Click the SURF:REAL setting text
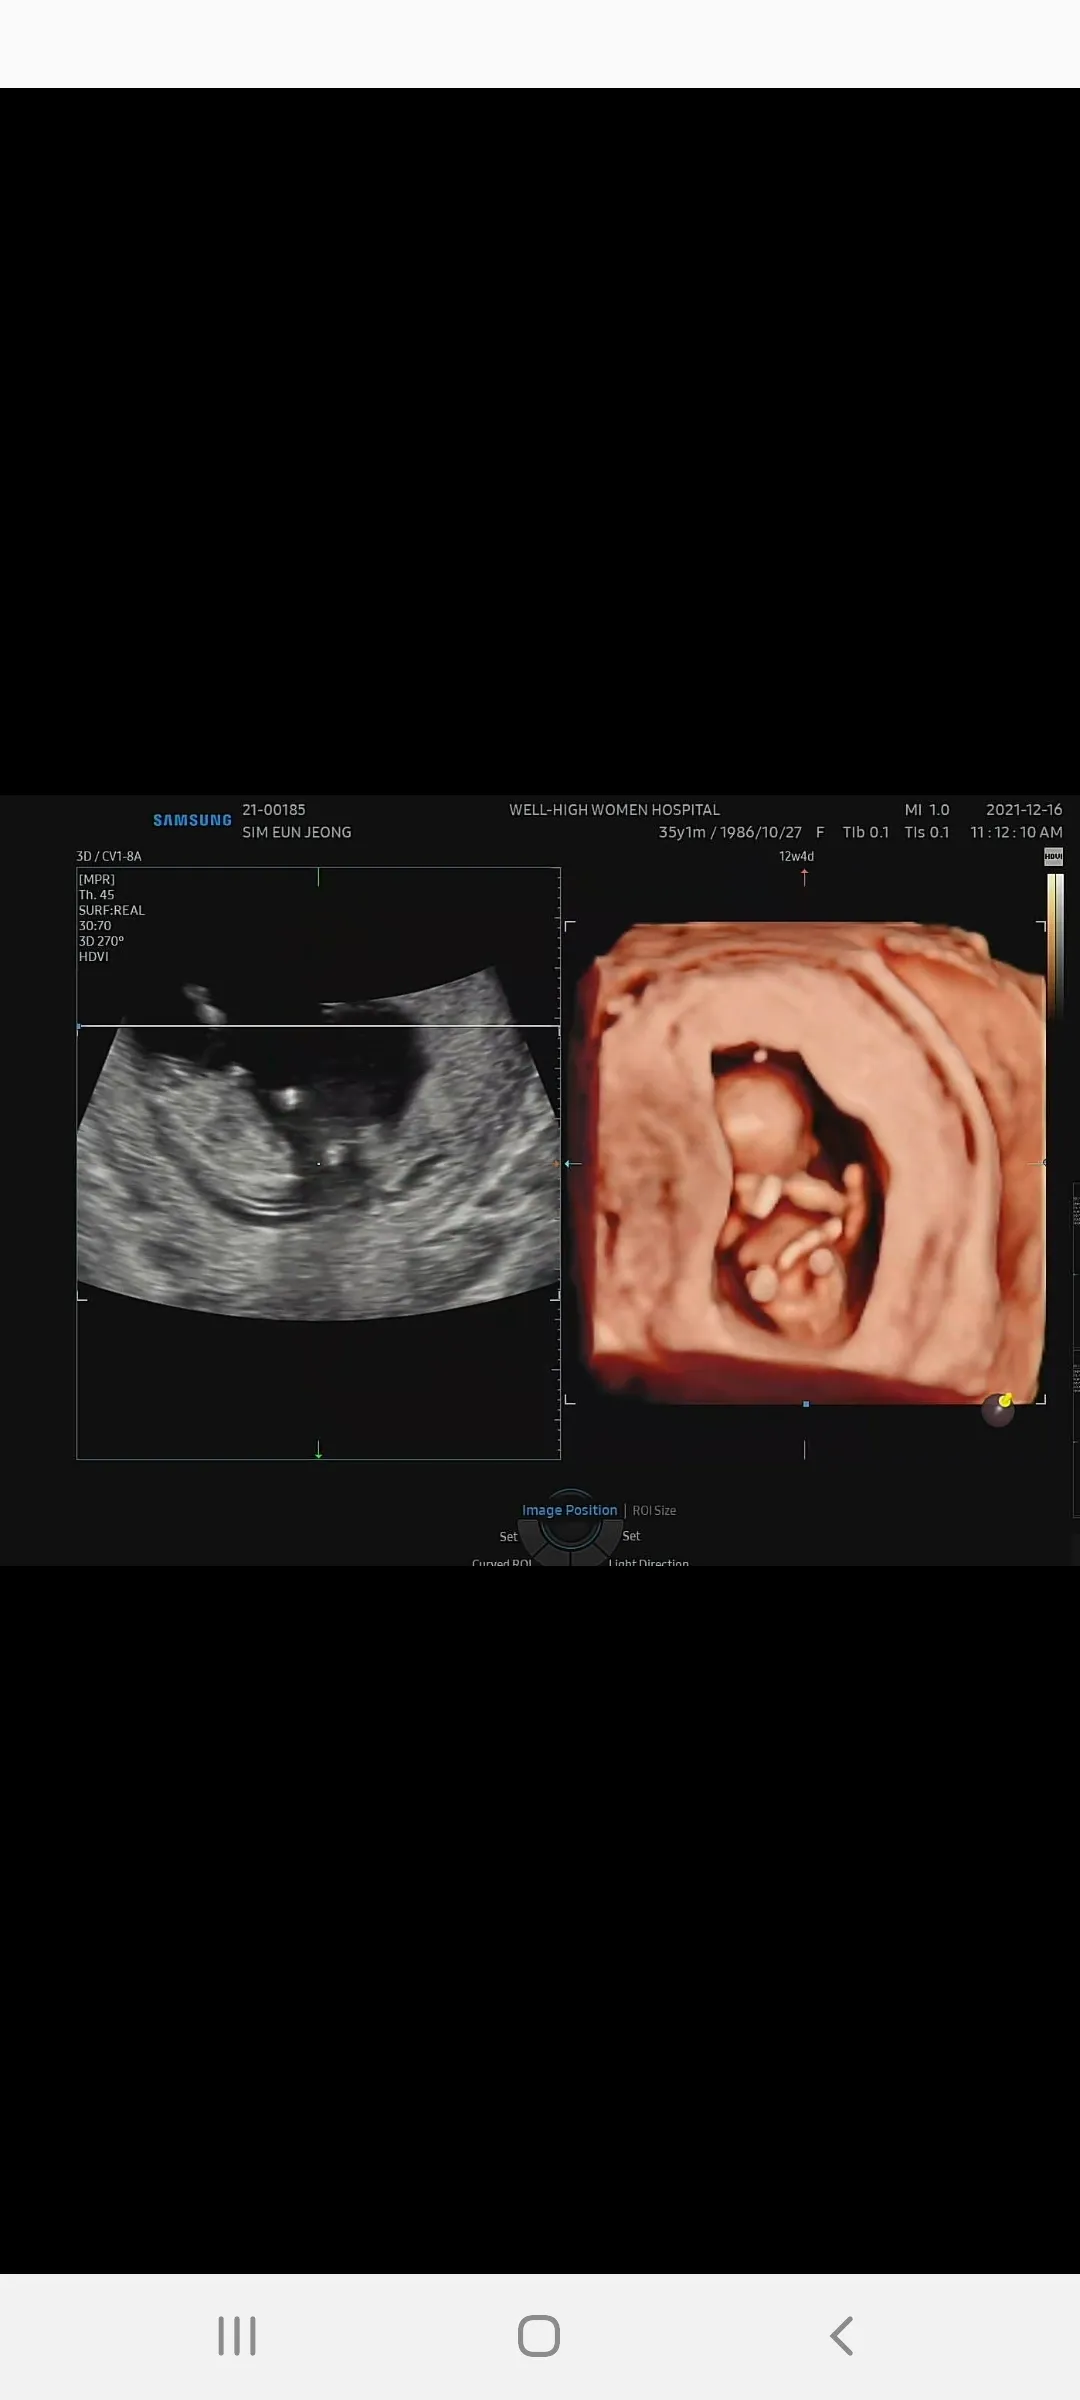This screenshot has width=1080, height=2400. (112, 910)
